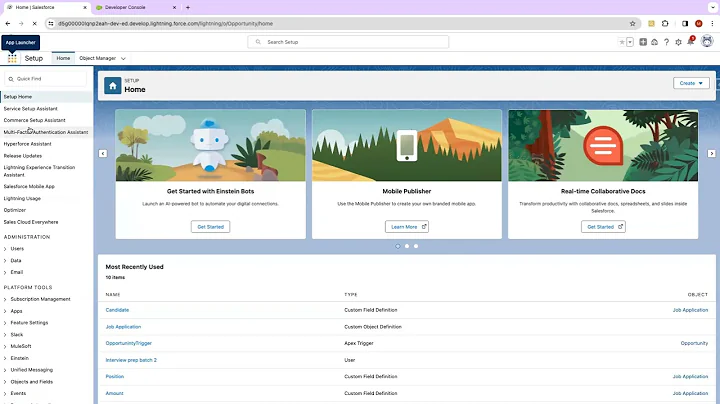The width and height of the screenshot is (720, 404).
Task: Open Global Actions plus icon
Action: tap(643, 42)
